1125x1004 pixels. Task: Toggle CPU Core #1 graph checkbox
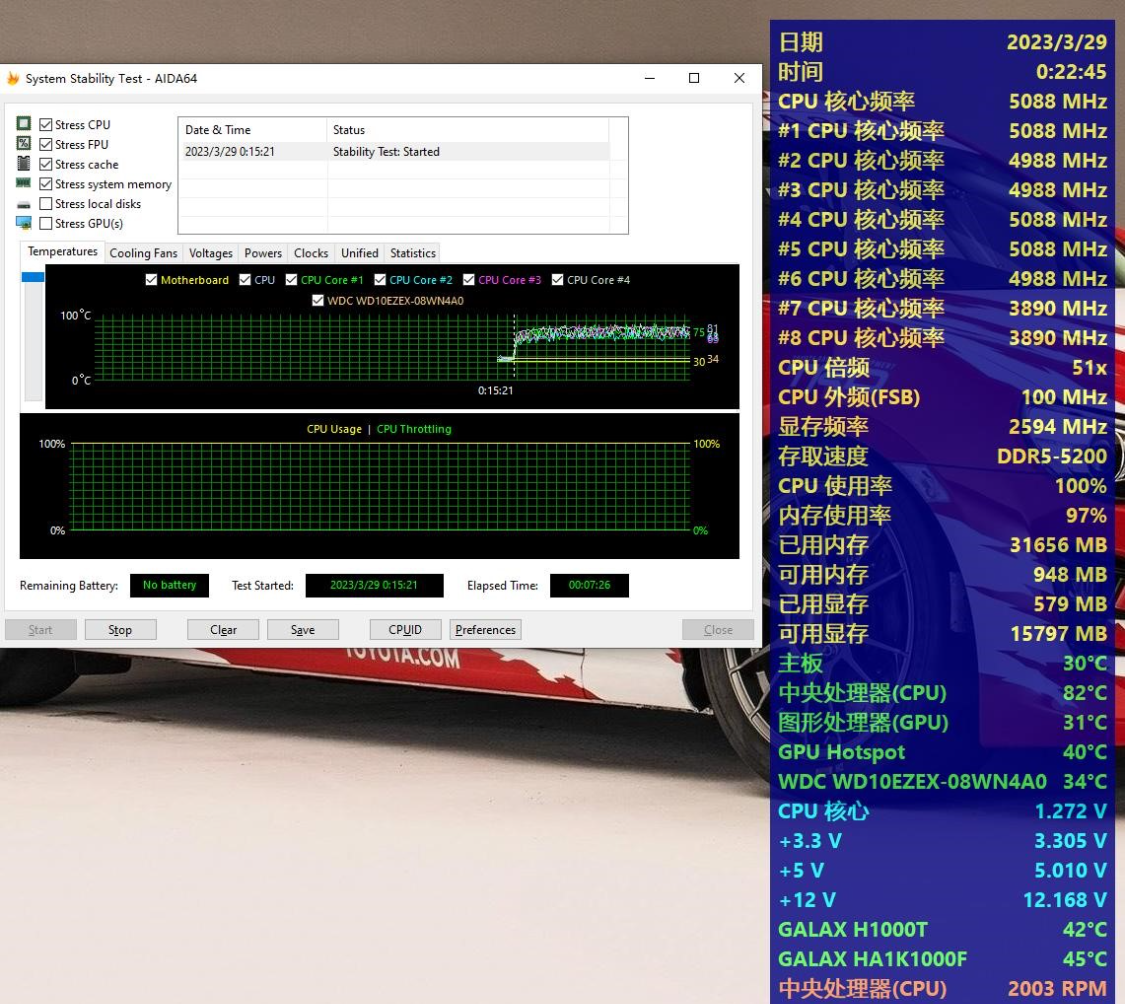(291, 280)
